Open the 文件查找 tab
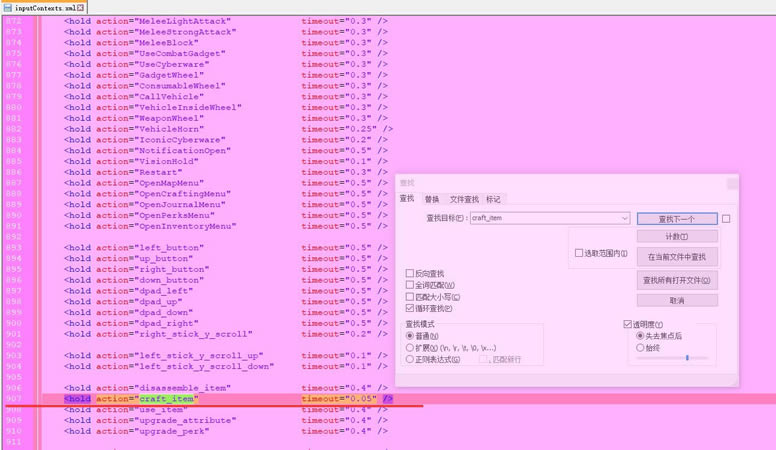The image size is (776, 450). (464, 199)
